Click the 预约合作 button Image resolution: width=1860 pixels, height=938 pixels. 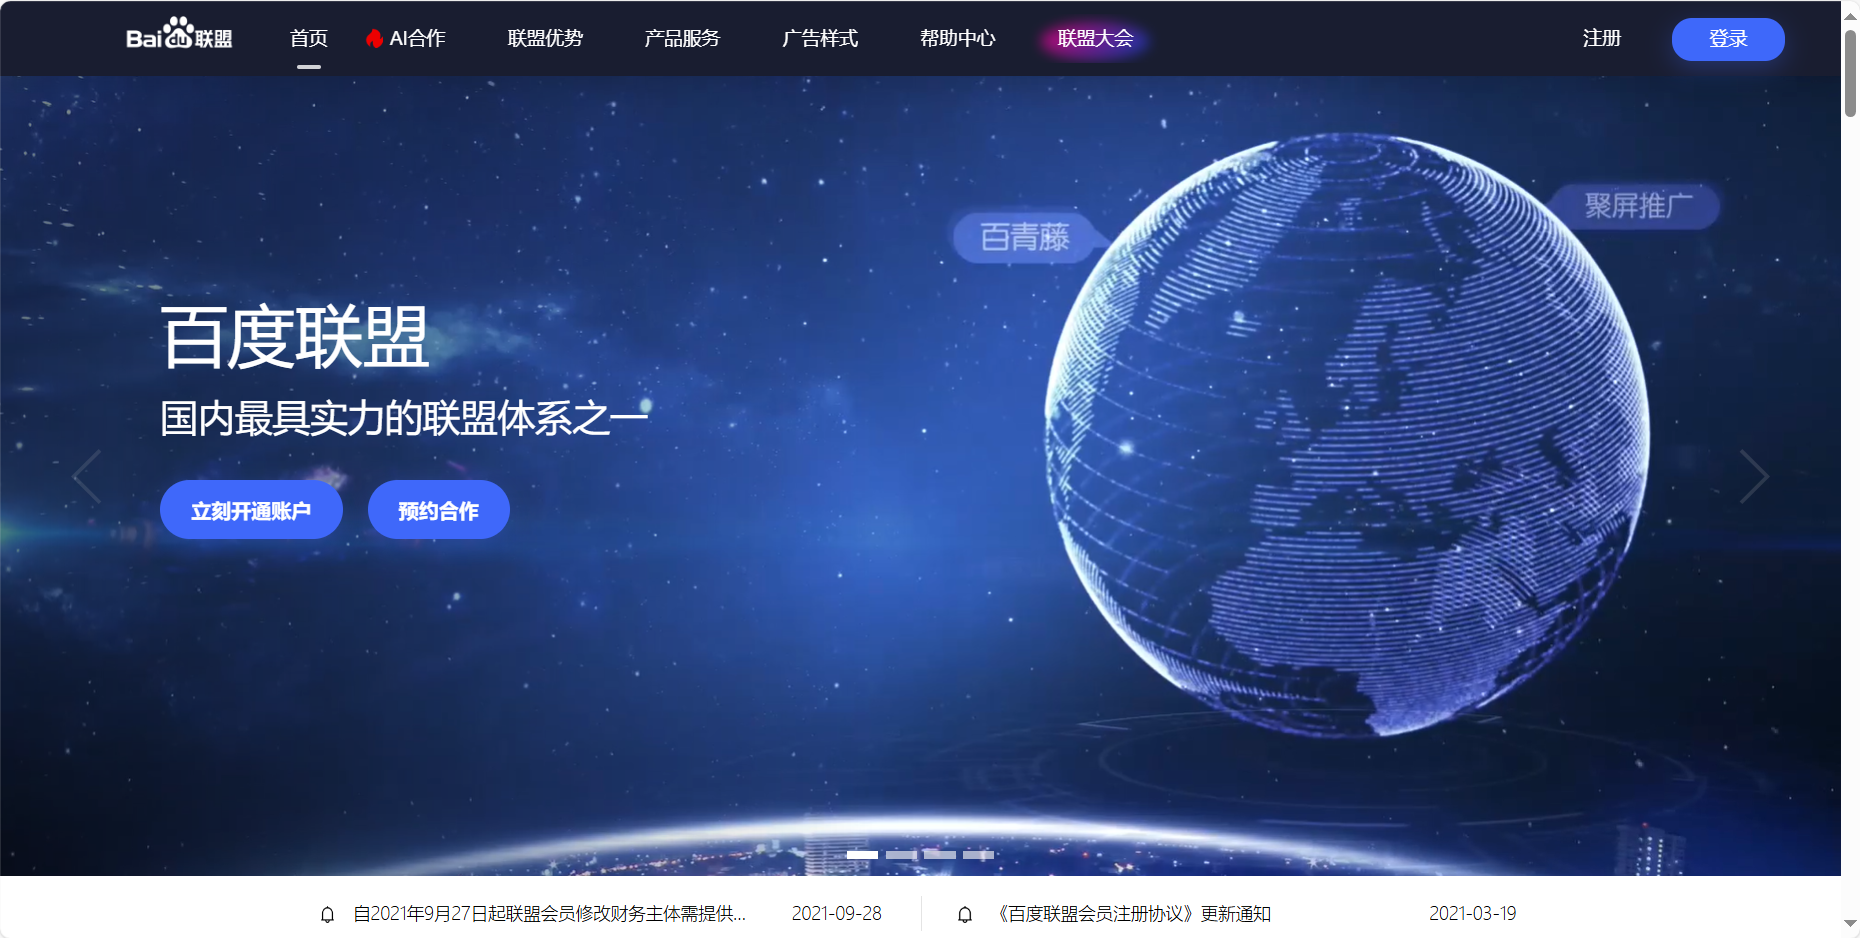pyautogui.click(x=439, y=510)
